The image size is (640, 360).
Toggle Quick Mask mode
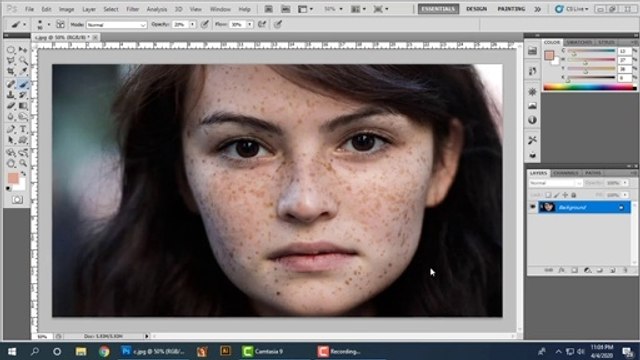coord(17,200)
